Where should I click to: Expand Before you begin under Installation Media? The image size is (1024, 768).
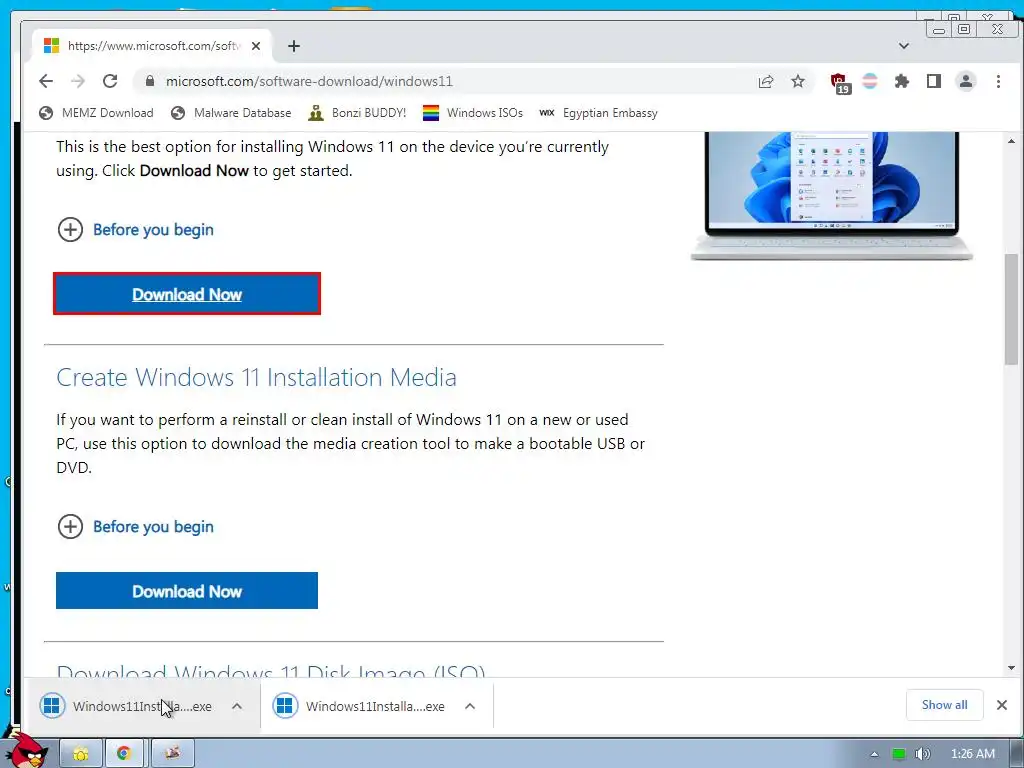136,526
